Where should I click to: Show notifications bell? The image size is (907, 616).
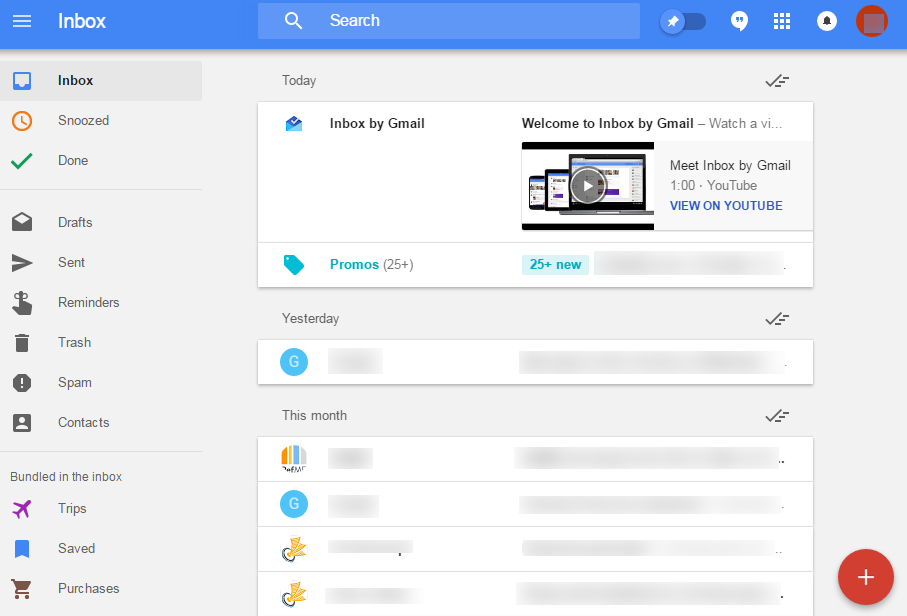(827, 21)
